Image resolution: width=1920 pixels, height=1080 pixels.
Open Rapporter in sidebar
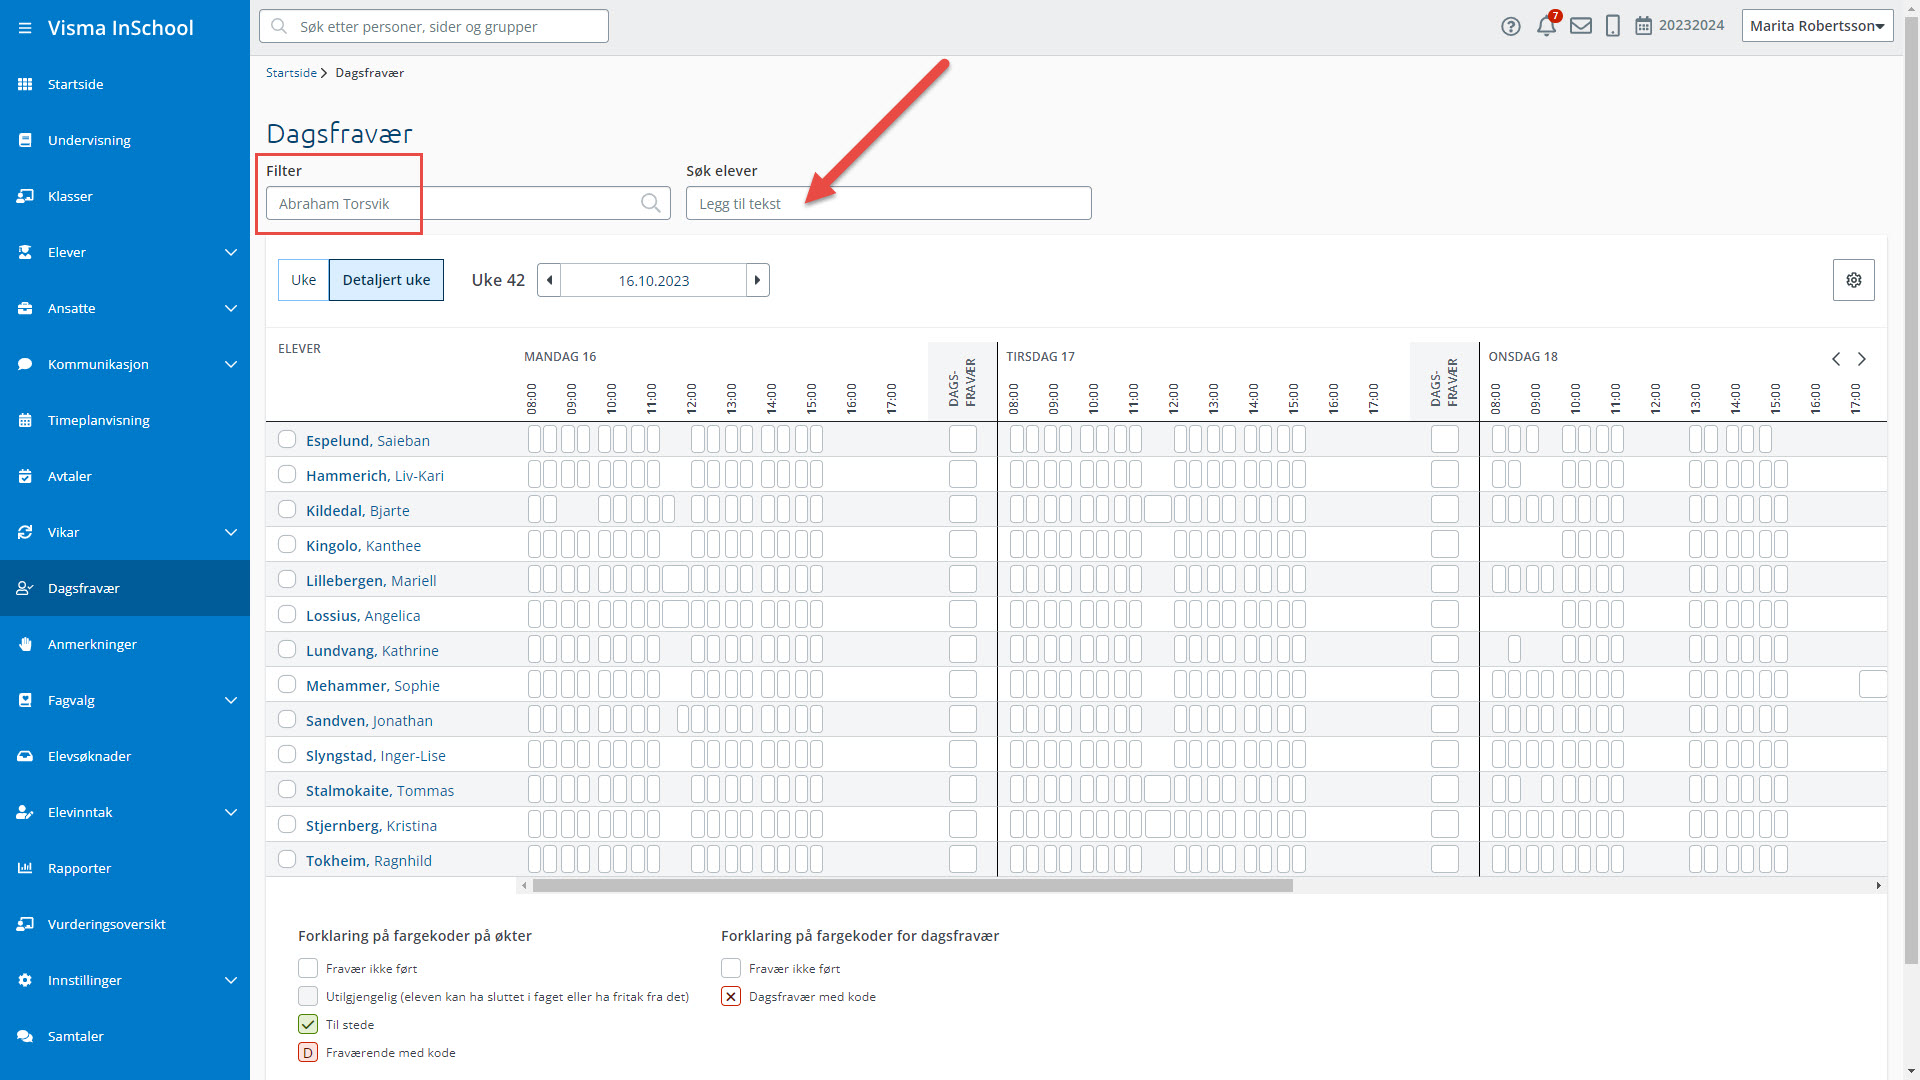point(79,868)
